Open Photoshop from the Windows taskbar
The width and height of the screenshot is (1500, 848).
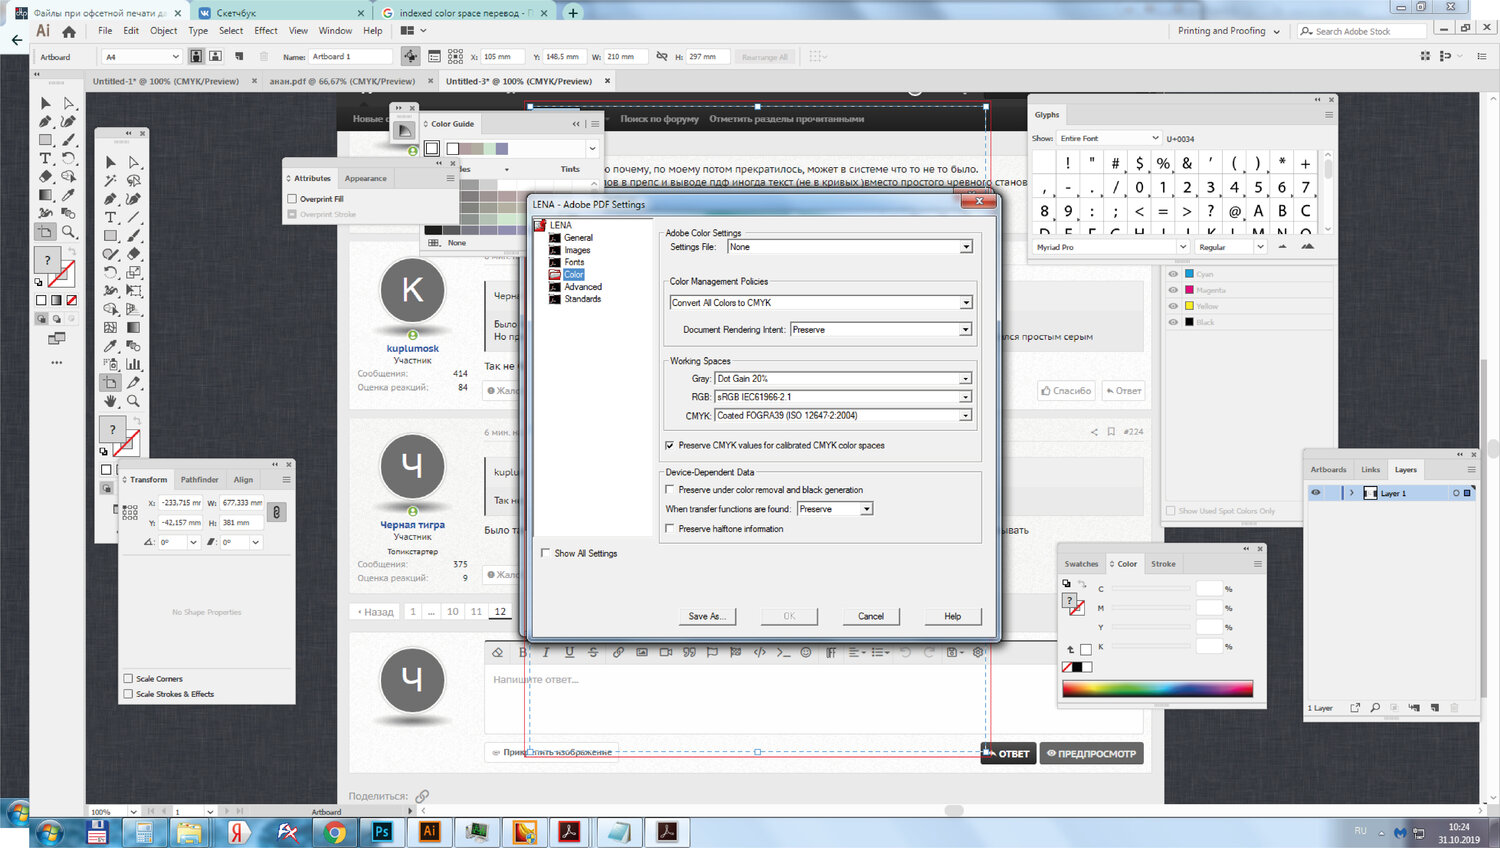pyautogui.click(x=382, y=832)
